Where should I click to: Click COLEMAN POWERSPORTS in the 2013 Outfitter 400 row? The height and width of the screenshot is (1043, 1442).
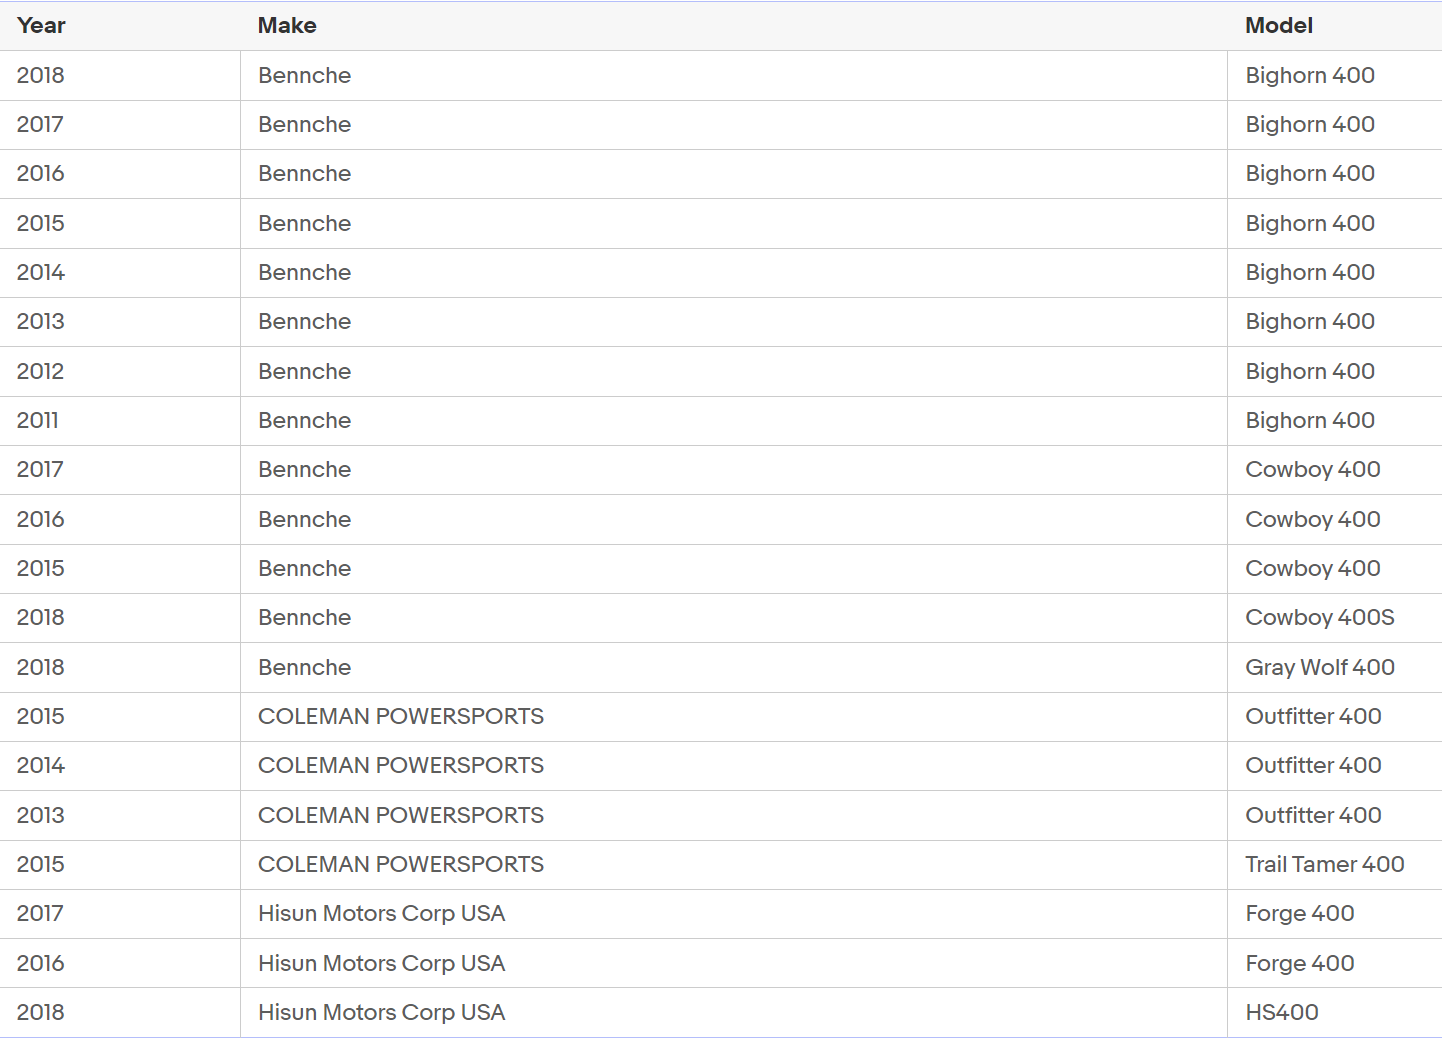(401, 815)
